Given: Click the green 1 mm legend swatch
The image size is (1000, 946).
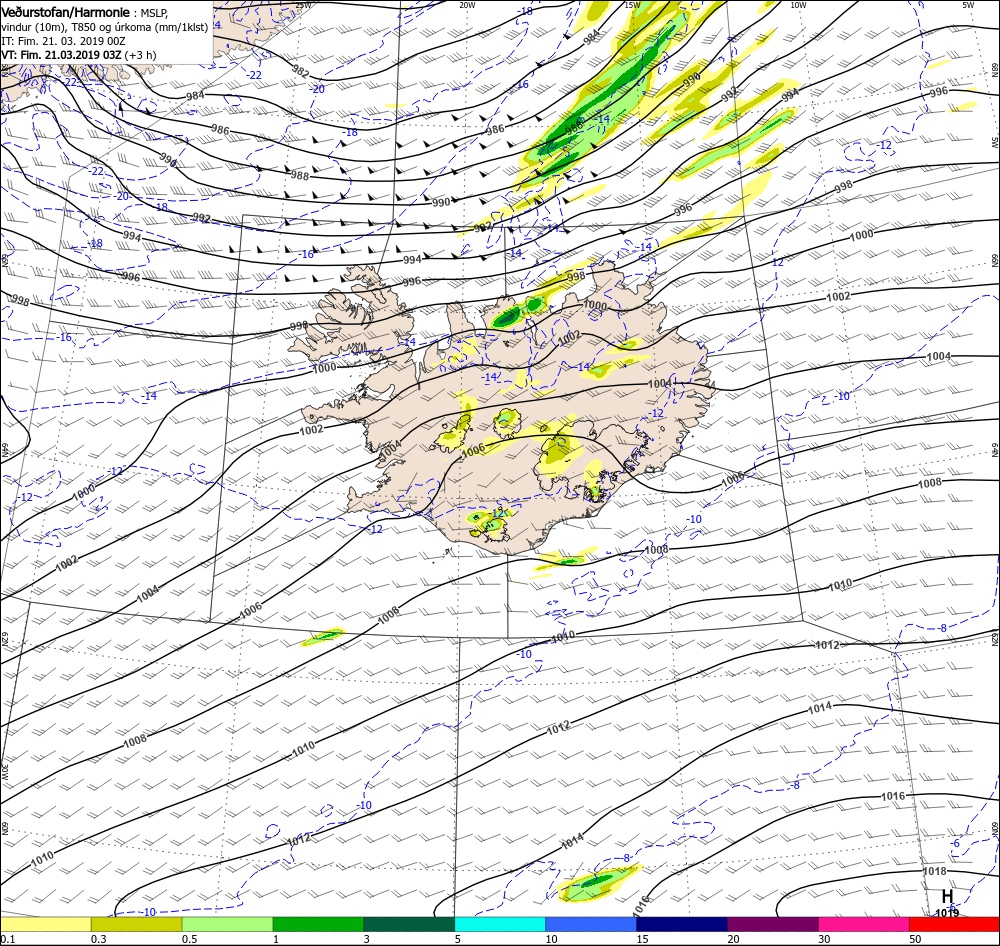Looking at the screenshot, I should 318,925.
